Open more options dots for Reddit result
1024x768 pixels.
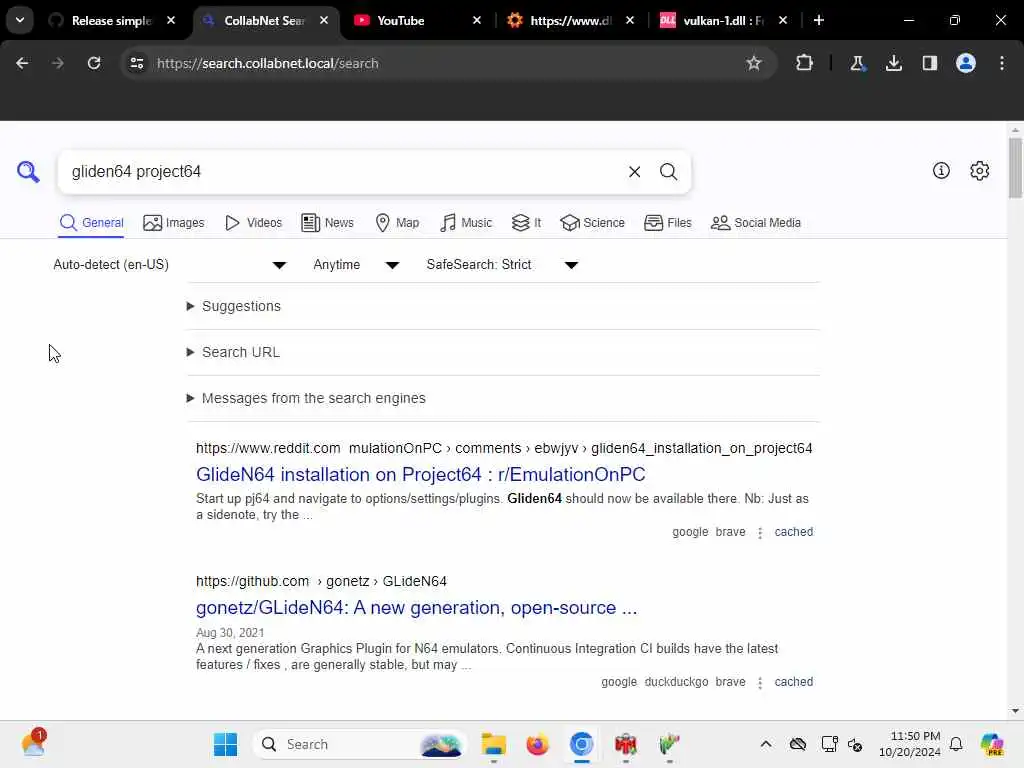(x=760, y=533)
